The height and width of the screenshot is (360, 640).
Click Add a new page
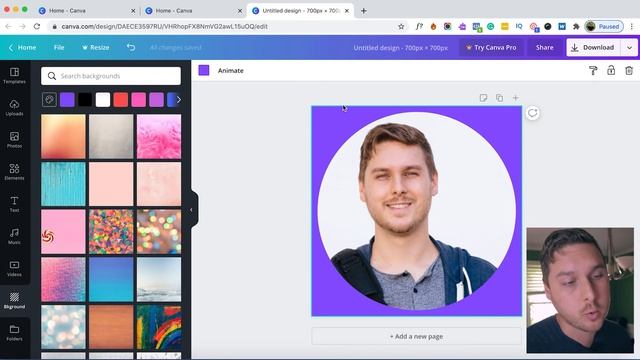pos(416,336)
